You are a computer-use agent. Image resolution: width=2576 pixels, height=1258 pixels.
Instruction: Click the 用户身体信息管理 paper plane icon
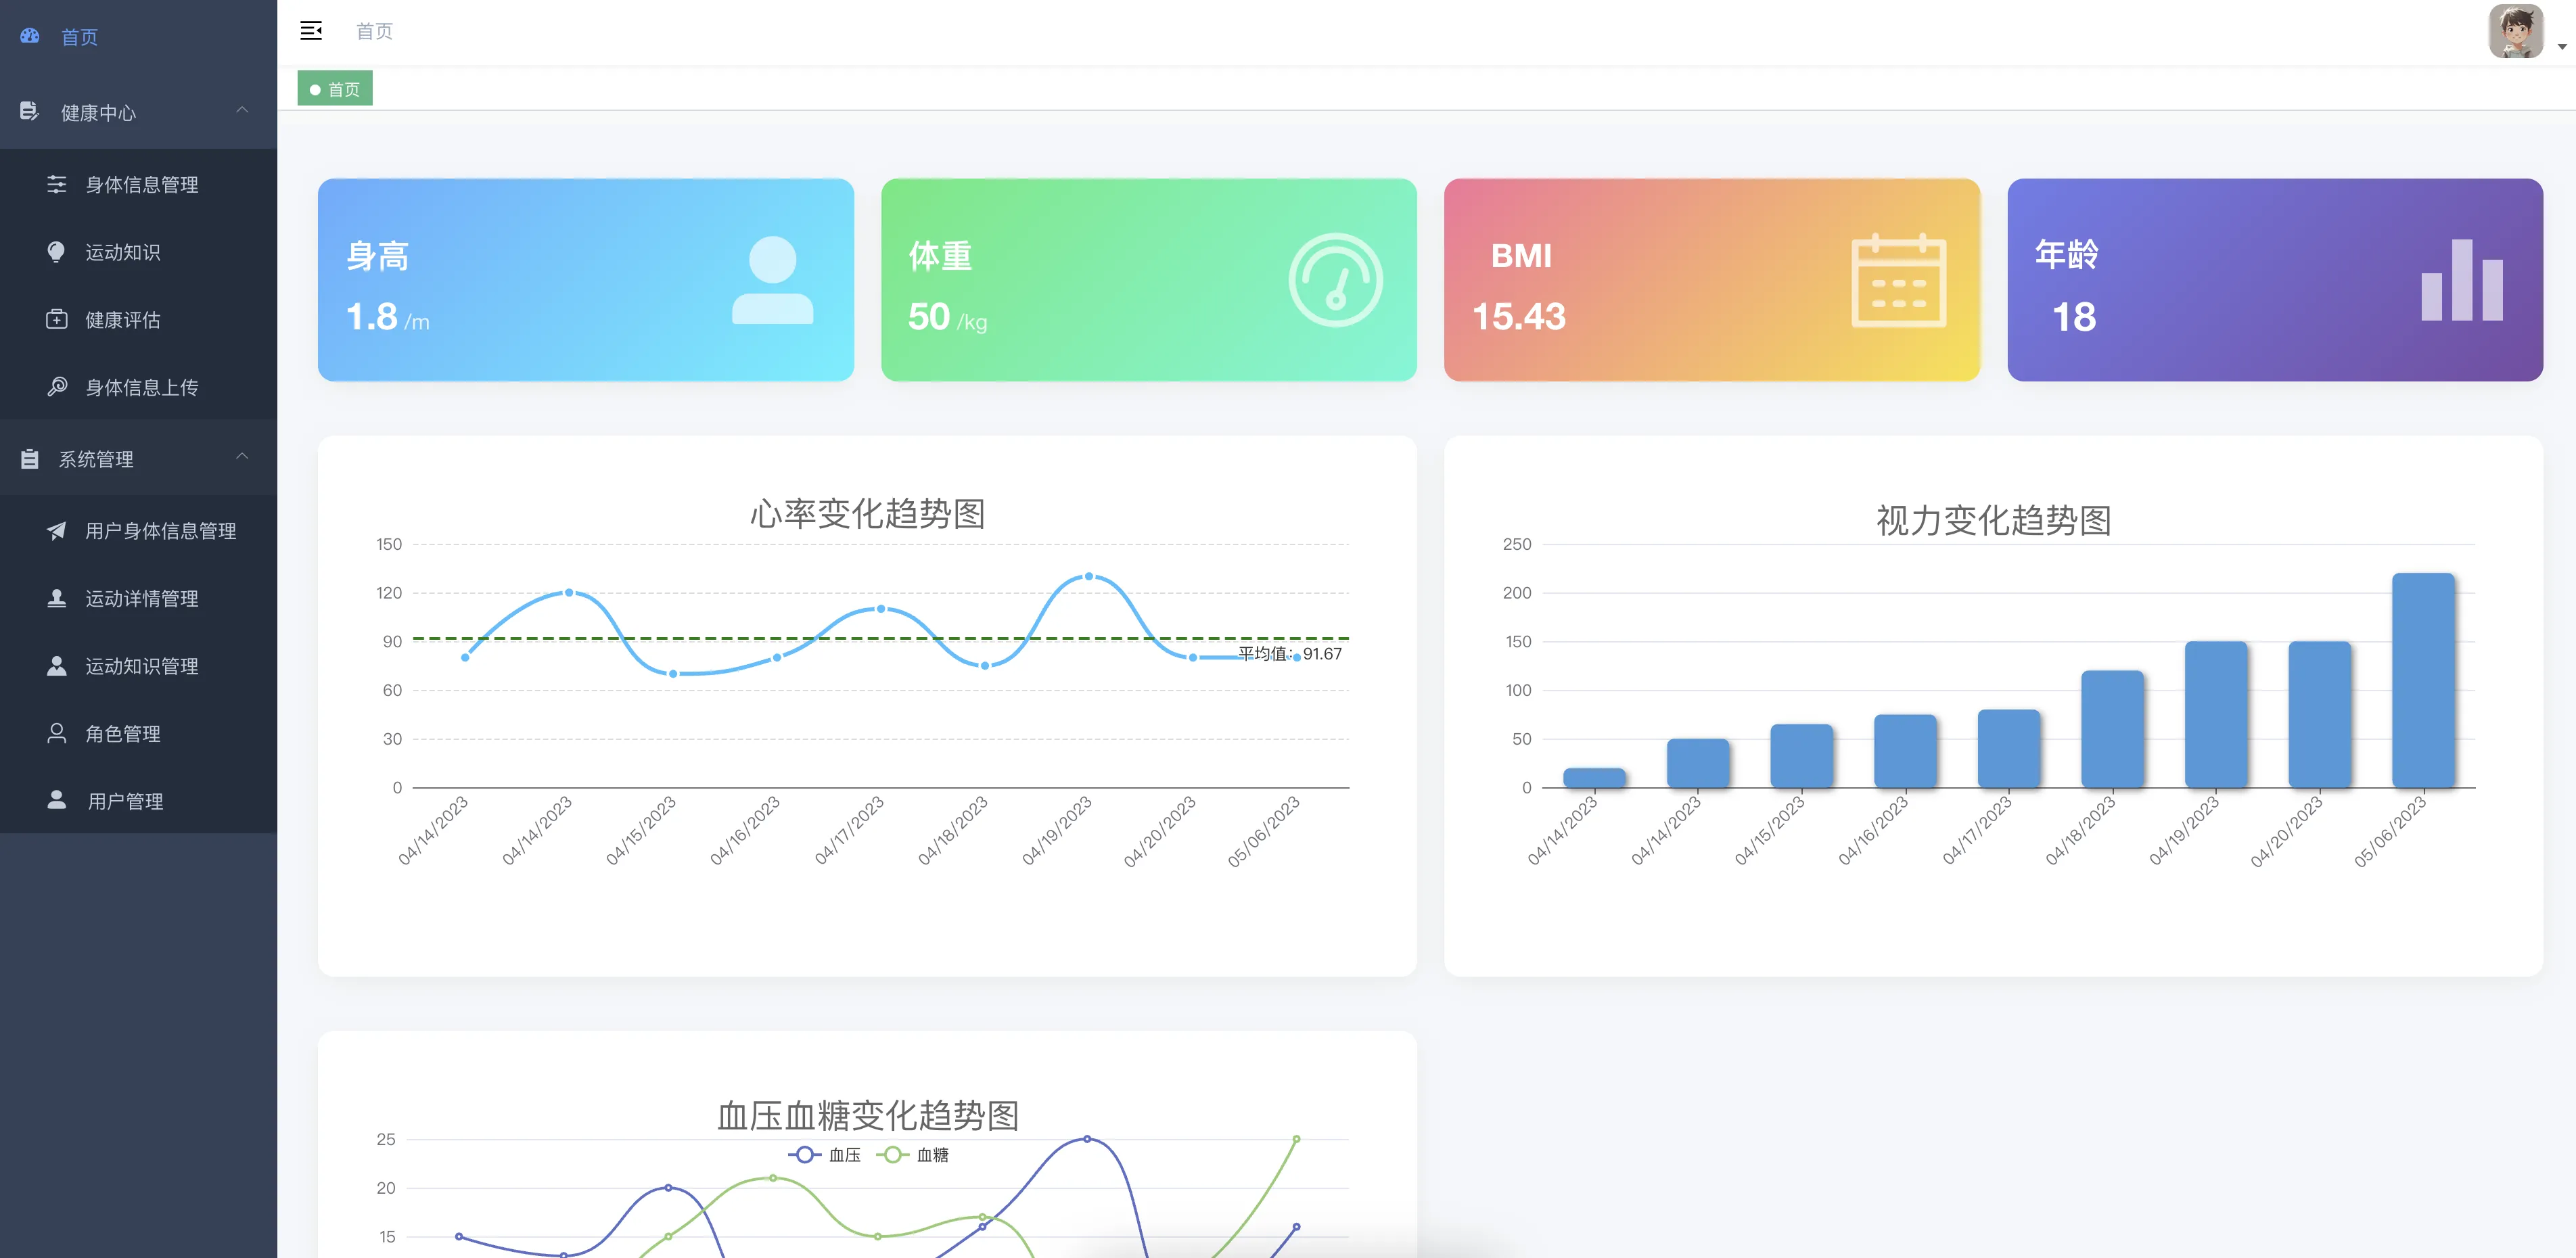57,530
